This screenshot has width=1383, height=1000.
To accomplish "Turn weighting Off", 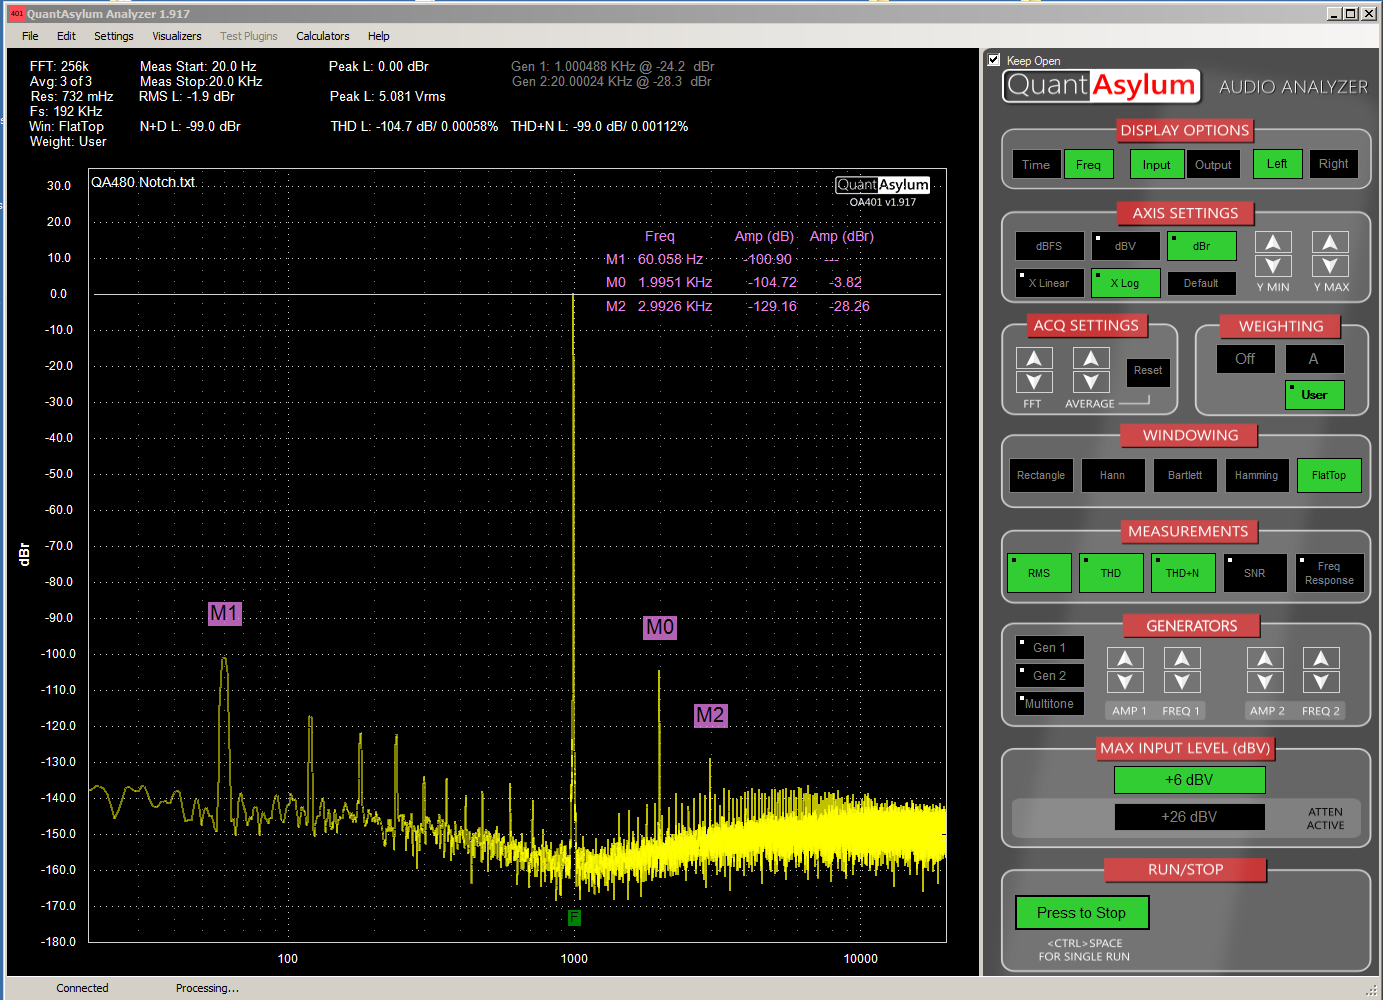I will (1246, 359).
